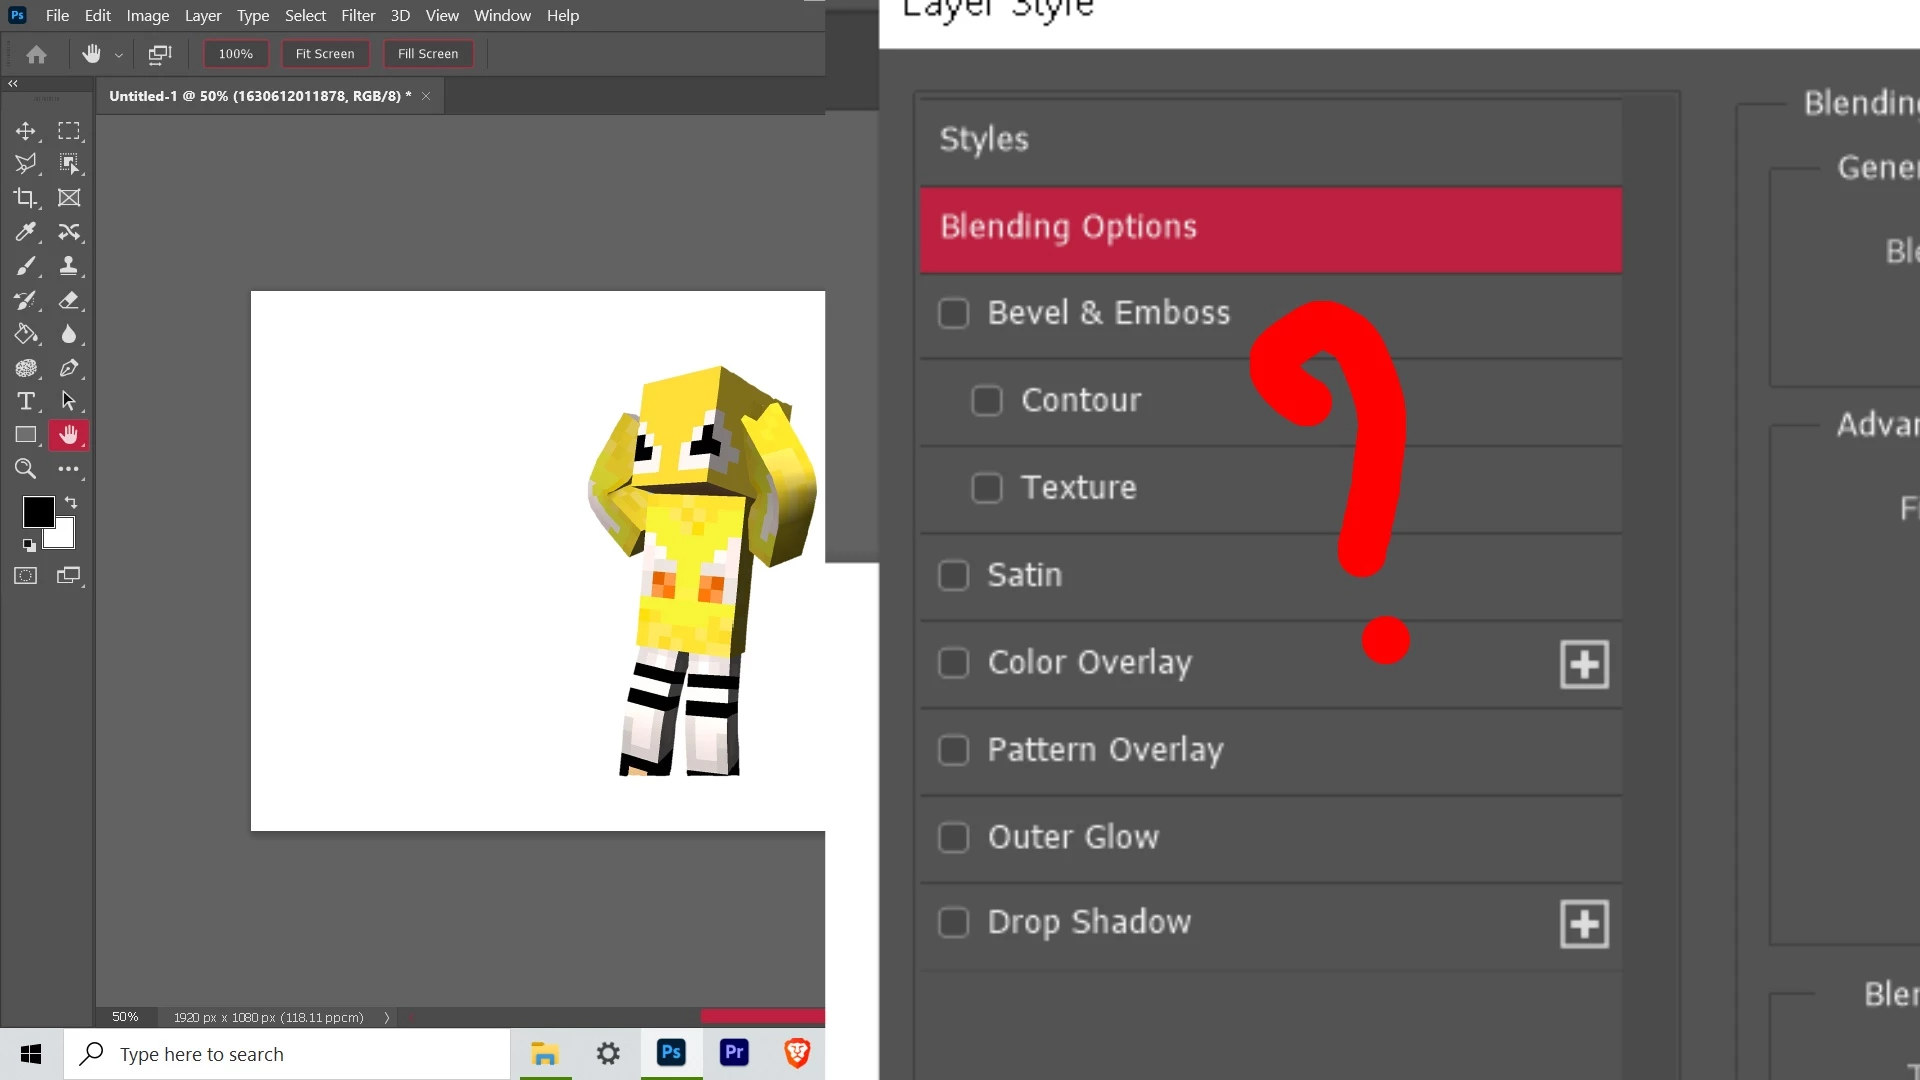The image size is (1920, 1080).
Task: Swap foreground and background colors
Action: coord(71,502)
